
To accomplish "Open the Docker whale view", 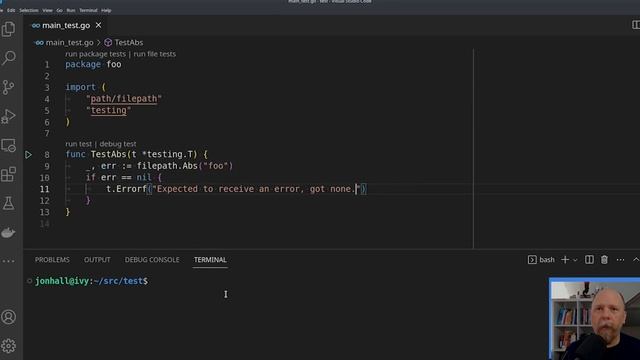I will pyautogui.click(x=8, y=233).
